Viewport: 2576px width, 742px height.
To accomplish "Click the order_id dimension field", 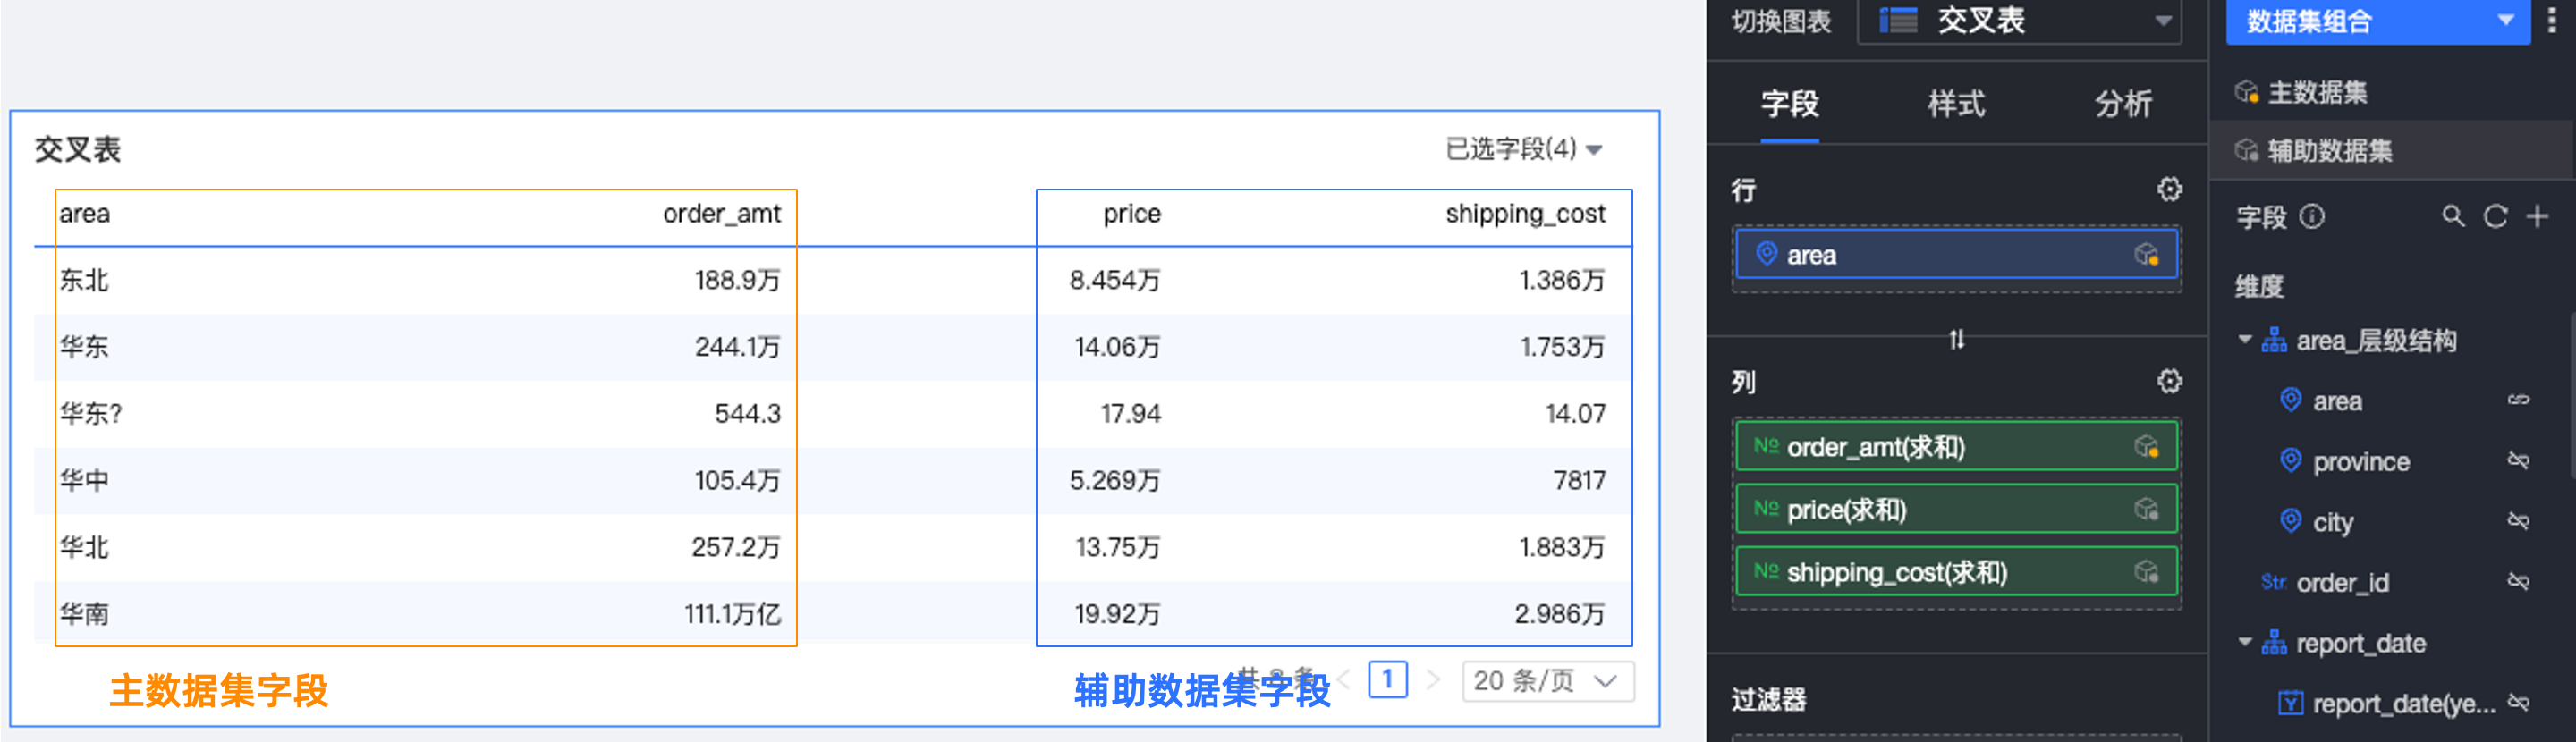I will pyautogui.click(x=2342, y=582).
